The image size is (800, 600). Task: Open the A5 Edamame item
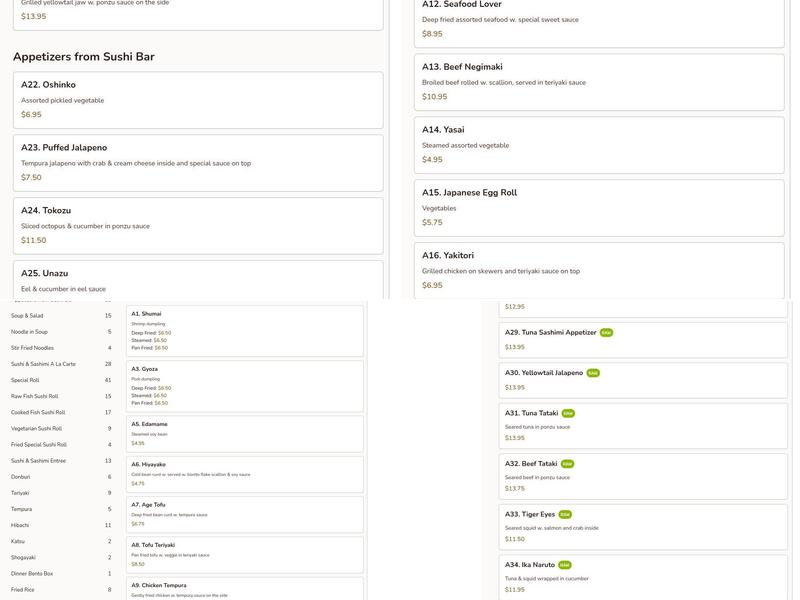tap(244, 433)
